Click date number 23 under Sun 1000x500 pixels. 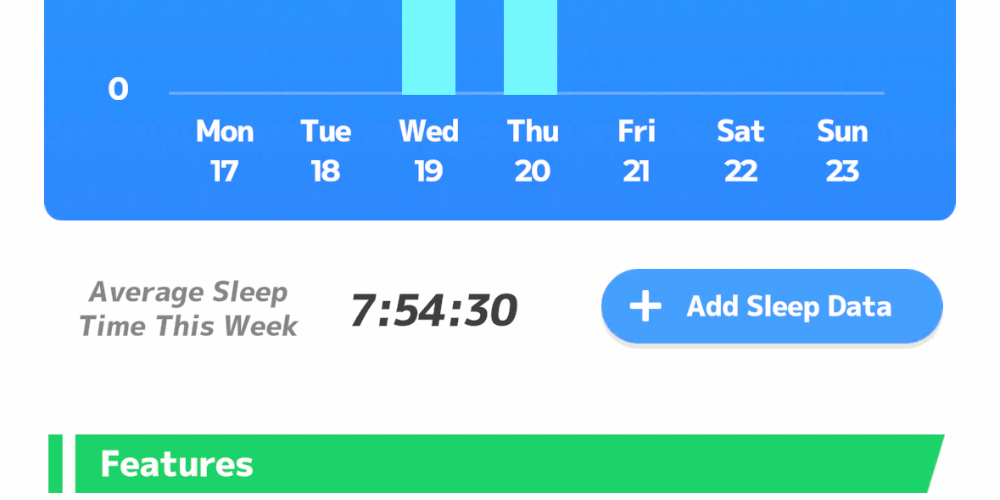(x=842, y=172)
